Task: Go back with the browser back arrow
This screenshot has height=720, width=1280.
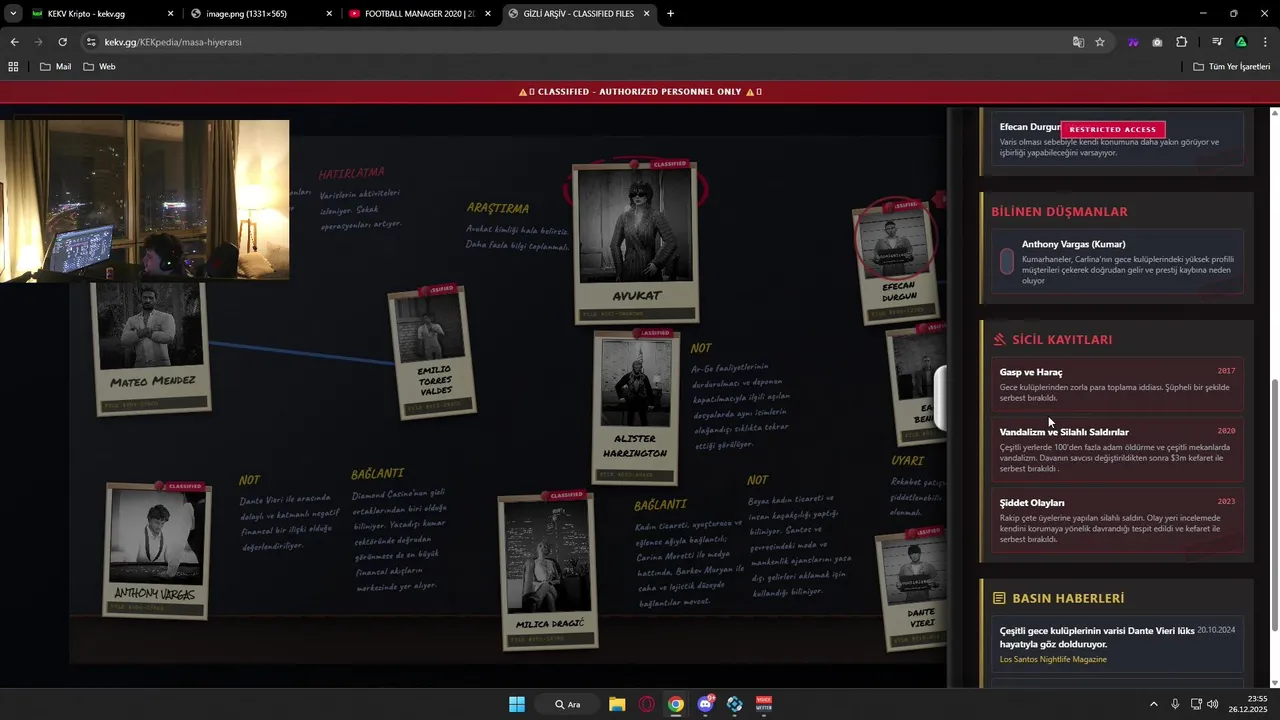Action: [14, 42]
